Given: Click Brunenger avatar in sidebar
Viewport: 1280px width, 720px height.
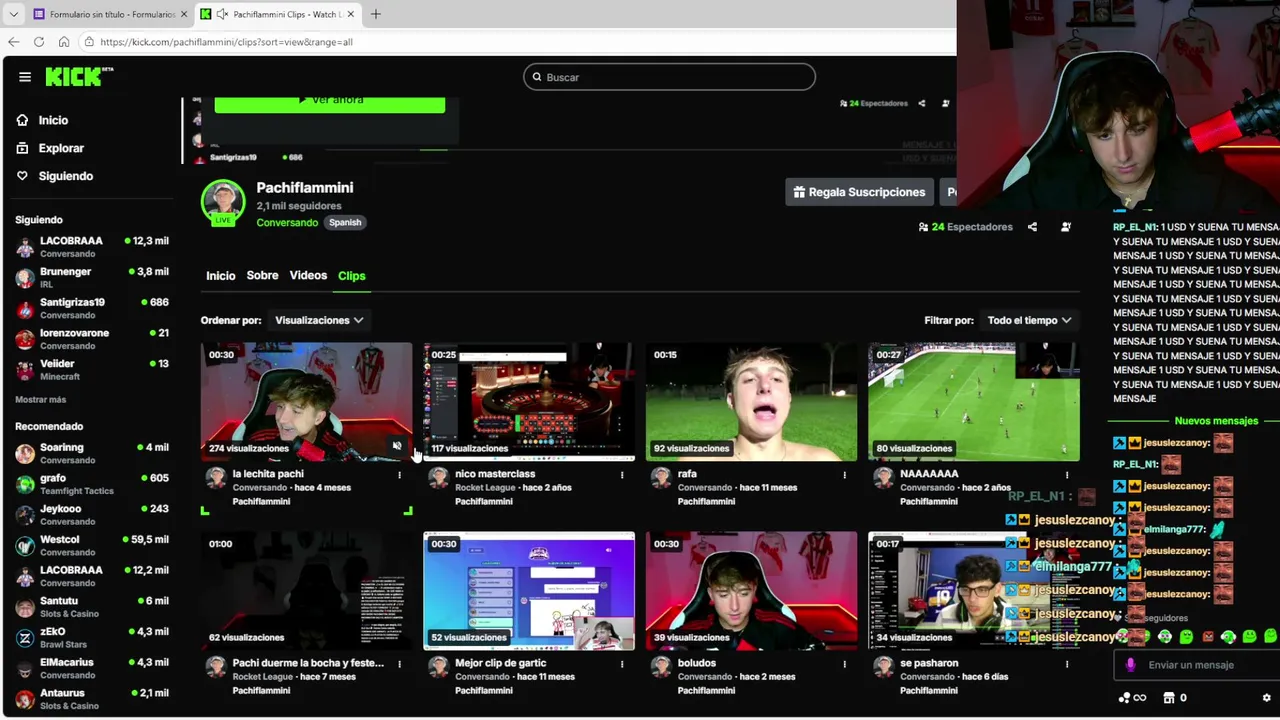Looking at the screenshot, I should [x=25, y=278].
